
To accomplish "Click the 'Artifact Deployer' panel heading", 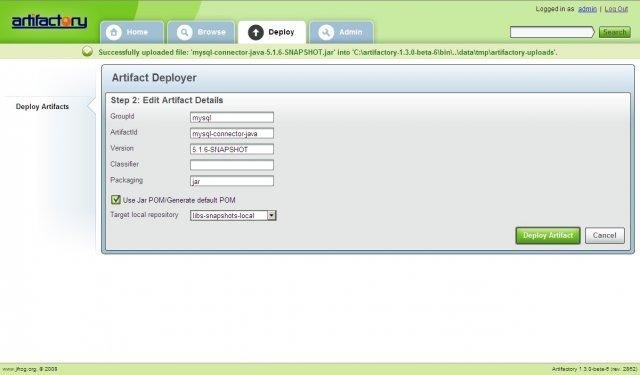I will coord(154,78).
